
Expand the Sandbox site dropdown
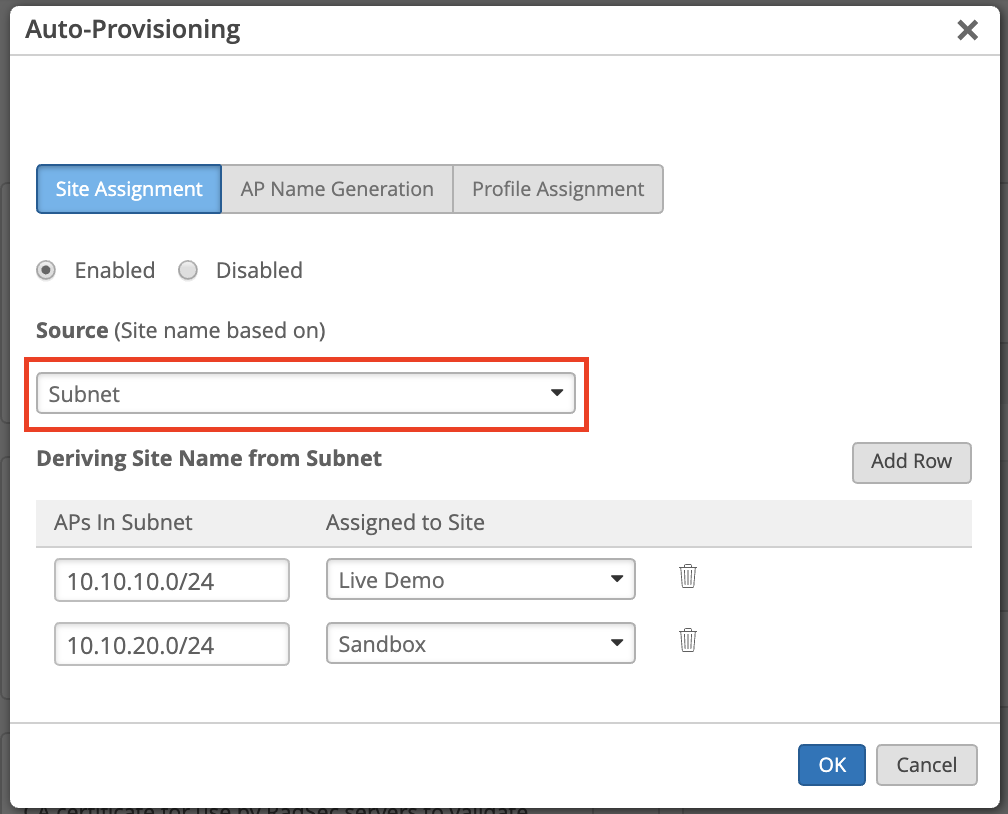[x=480, y=644]
